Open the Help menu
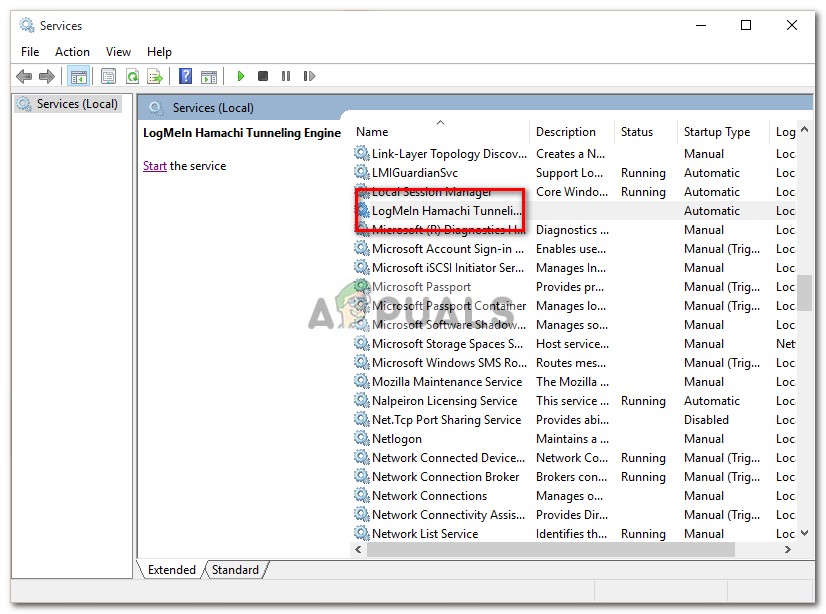The width and height of the screenshot is (826, 614). click(159, 52)
